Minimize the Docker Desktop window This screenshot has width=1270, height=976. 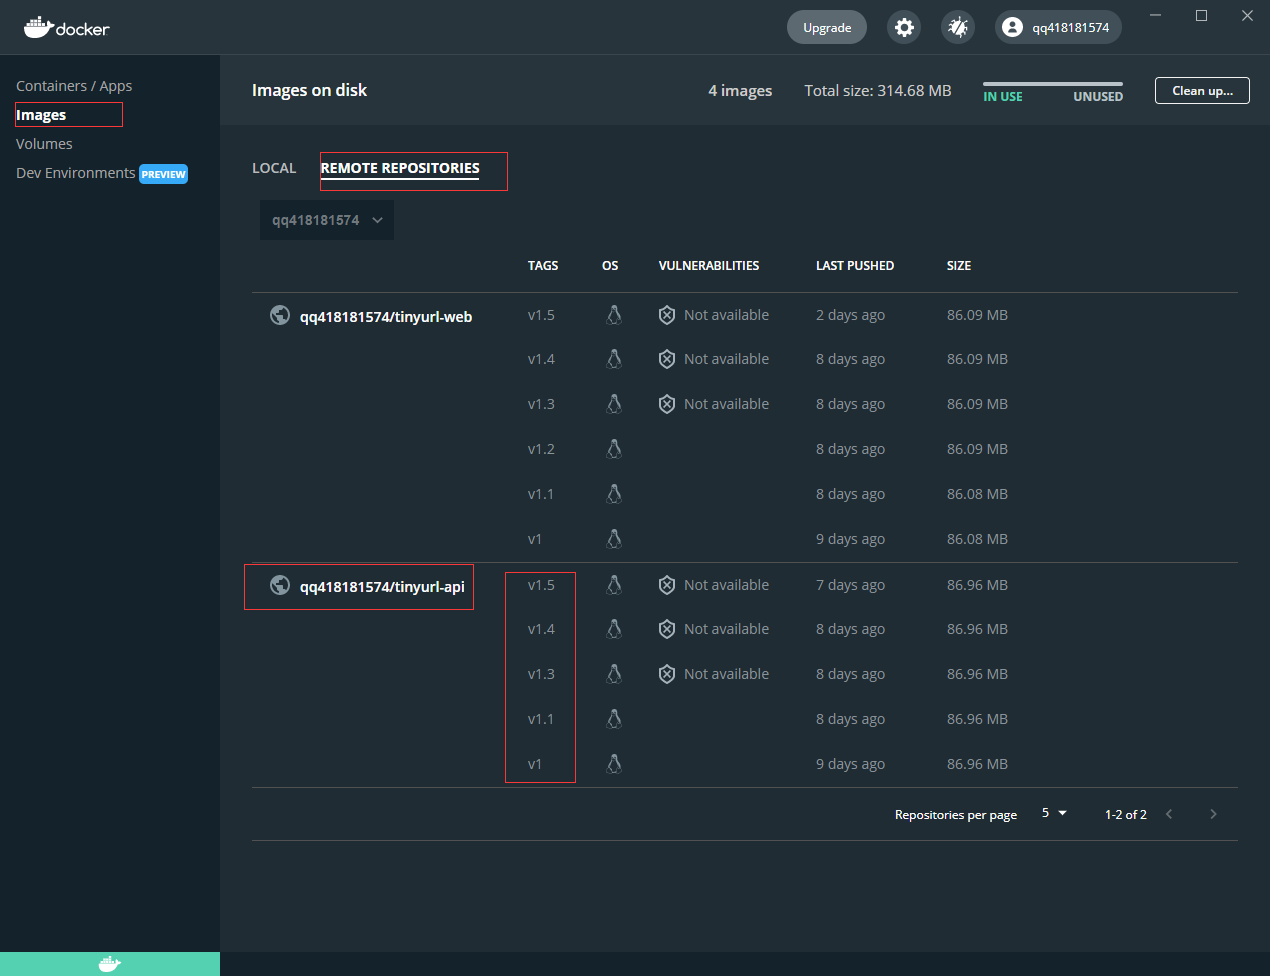click(1156, 15)
